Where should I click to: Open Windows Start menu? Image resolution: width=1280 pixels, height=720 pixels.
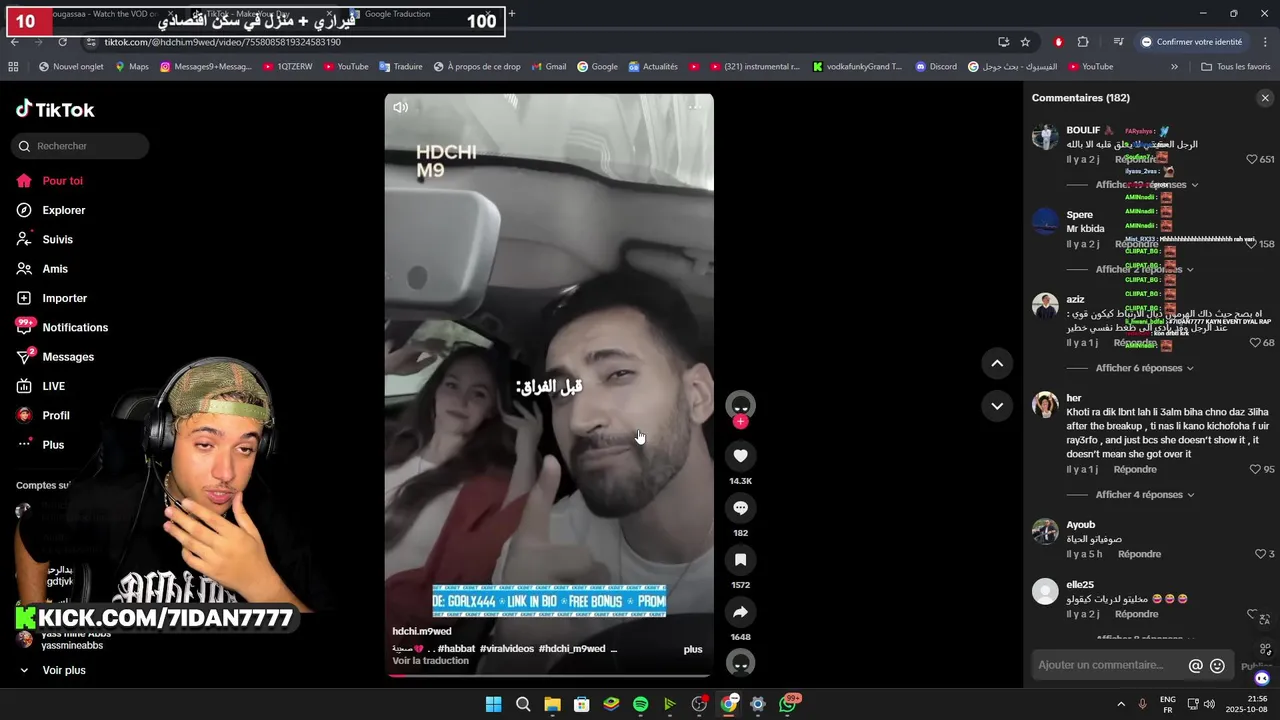[494, 704]
